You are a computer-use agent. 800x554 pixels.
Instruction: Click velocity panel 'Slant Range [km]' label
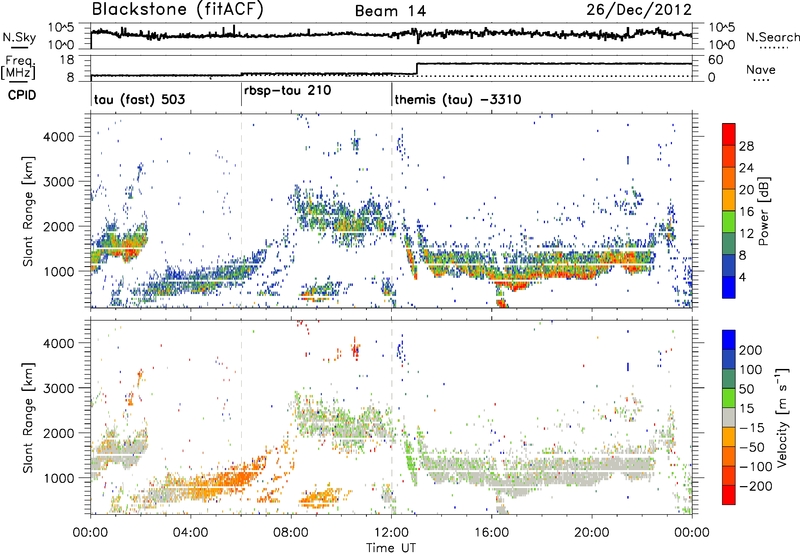28,417
